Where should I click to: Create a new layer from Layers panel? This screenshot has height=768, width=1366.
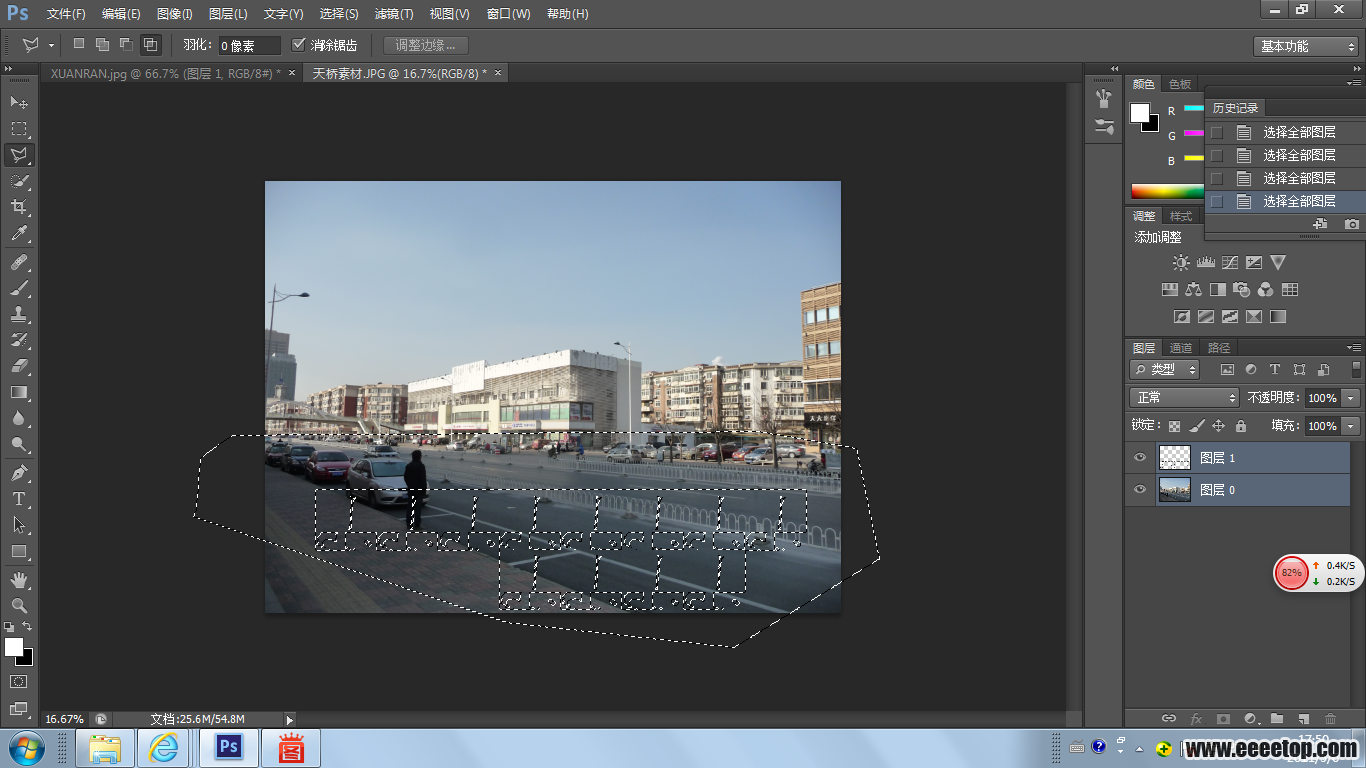pos(1303,718)
